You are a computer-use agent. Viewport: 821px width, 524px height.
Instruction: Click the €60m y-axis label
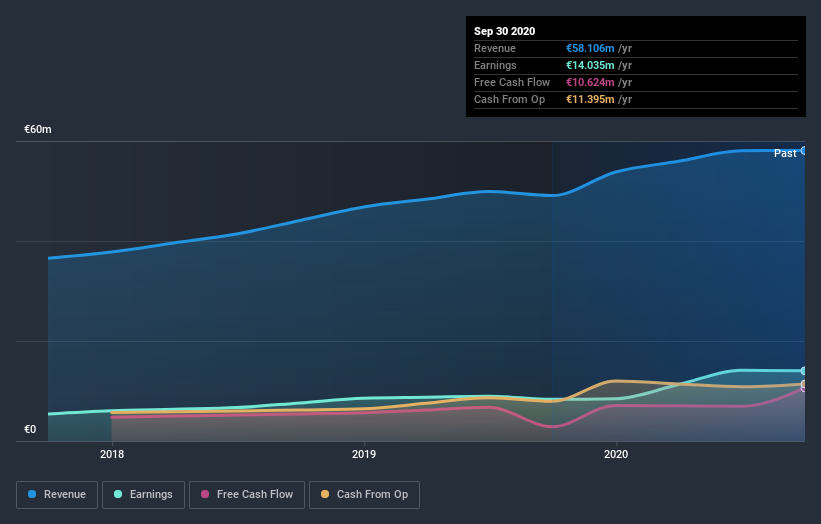pyautogui.click(x=38, y=129)
